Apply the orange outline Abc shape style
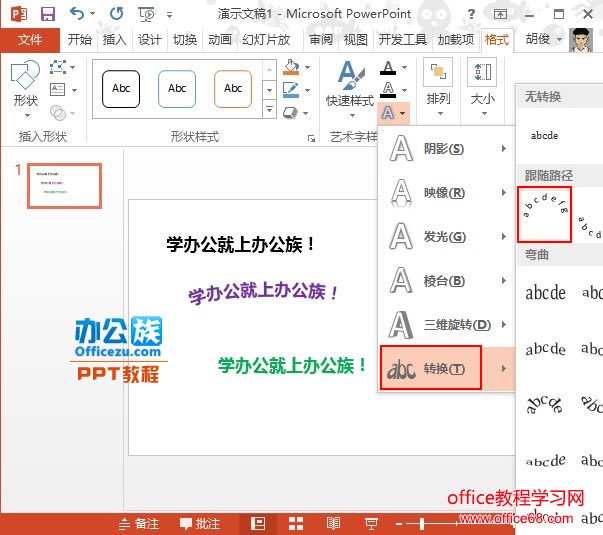 pos(233,88)
